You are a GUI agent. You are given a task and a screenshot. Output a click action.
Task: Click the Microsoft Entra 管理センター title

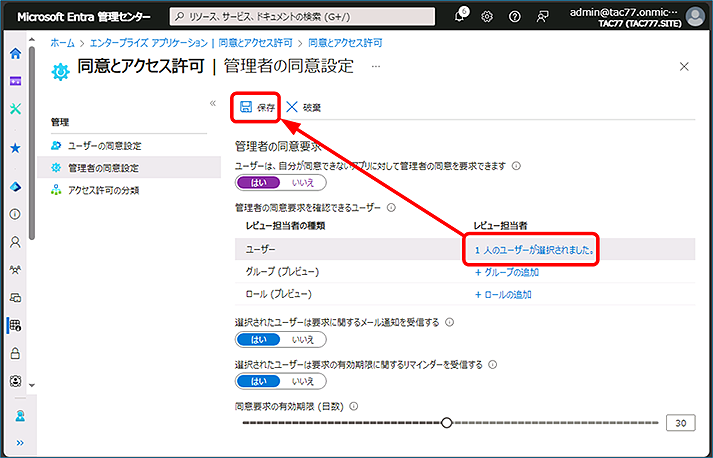point(84,17)
